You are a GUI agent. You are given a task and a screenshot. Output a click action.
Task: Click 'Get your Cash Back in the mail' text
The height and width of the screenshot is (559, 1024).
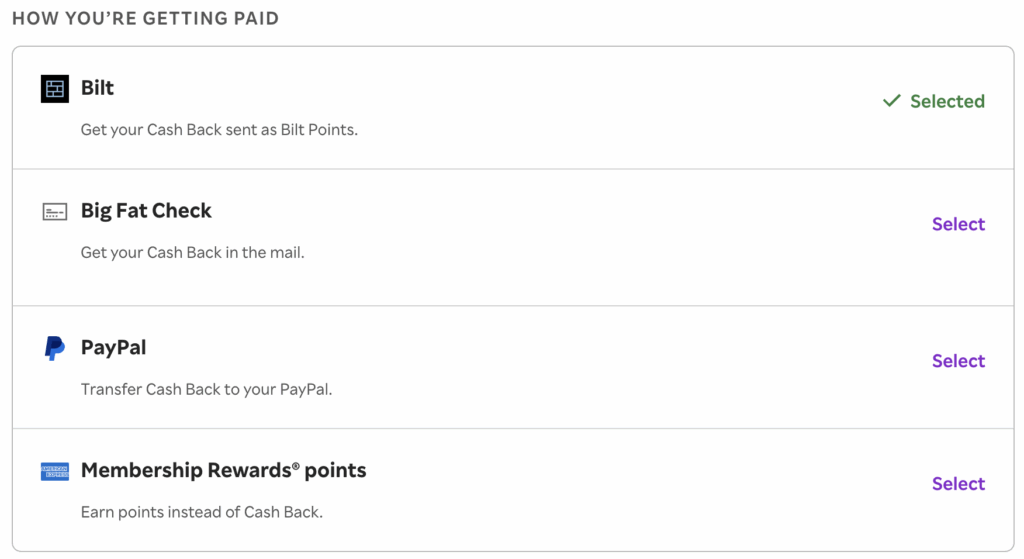(x=192, y=253)
